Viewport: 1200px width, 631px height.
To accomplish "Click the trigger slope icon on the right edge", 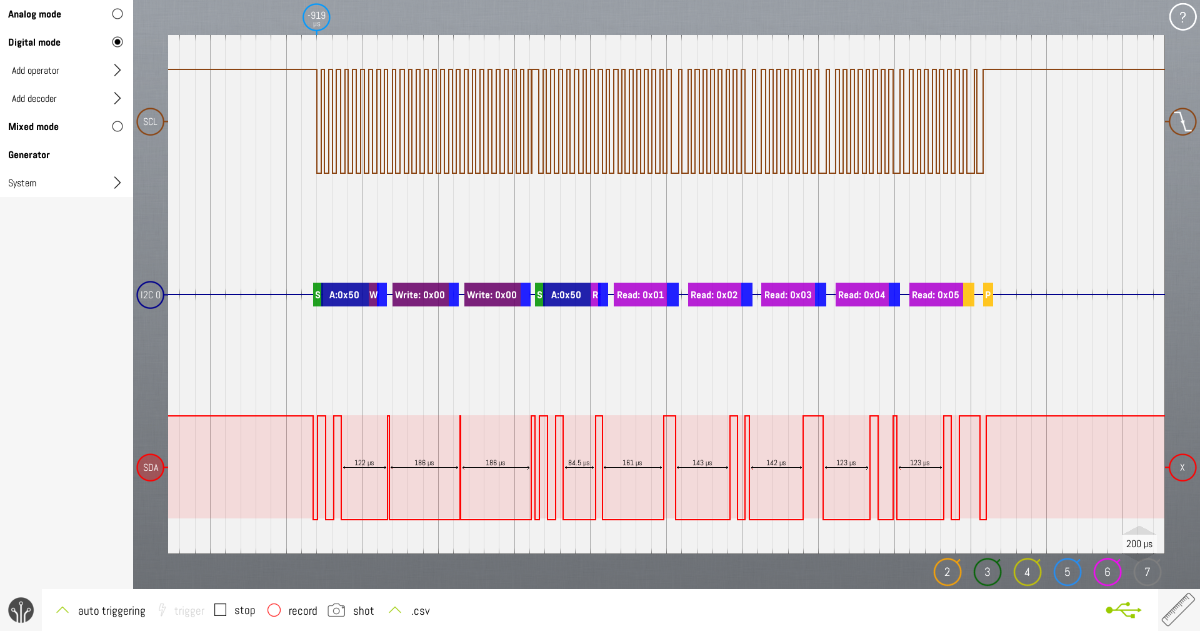I will (x=1182, y=122).
